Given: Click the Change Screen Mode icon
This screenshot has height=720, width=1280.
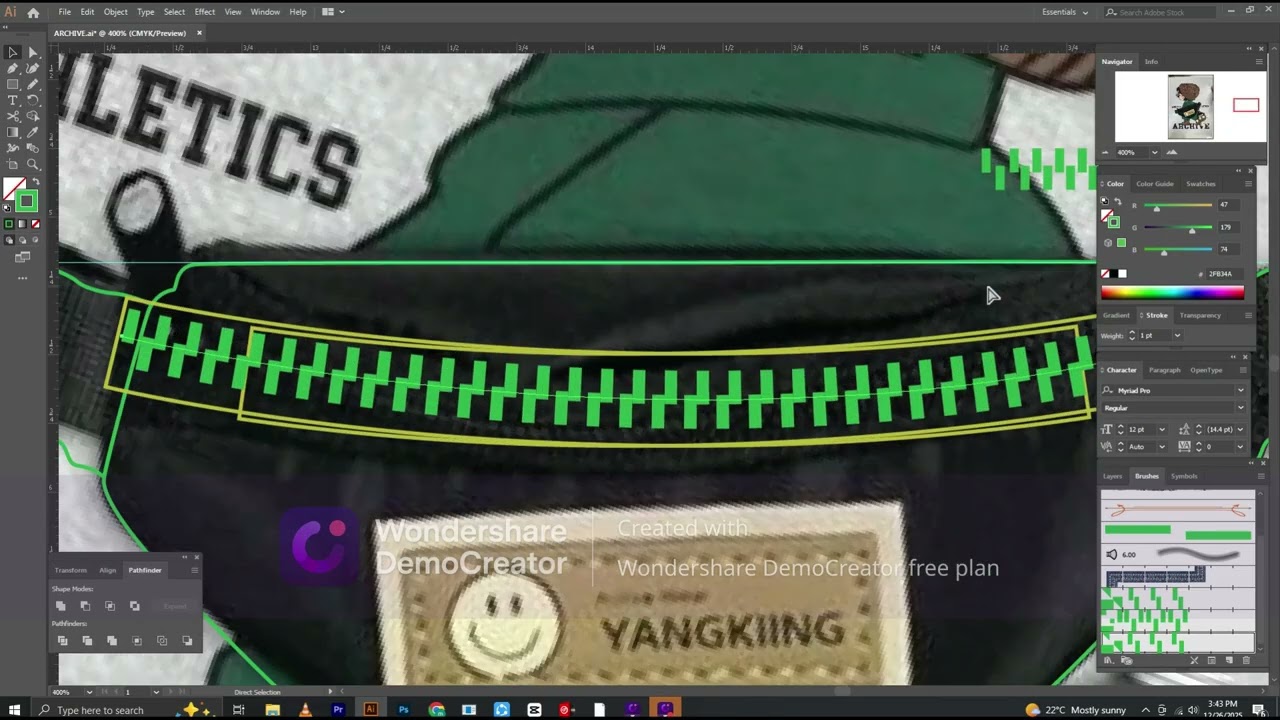Looking at the screenshot, I should click(x=22, y=257).
